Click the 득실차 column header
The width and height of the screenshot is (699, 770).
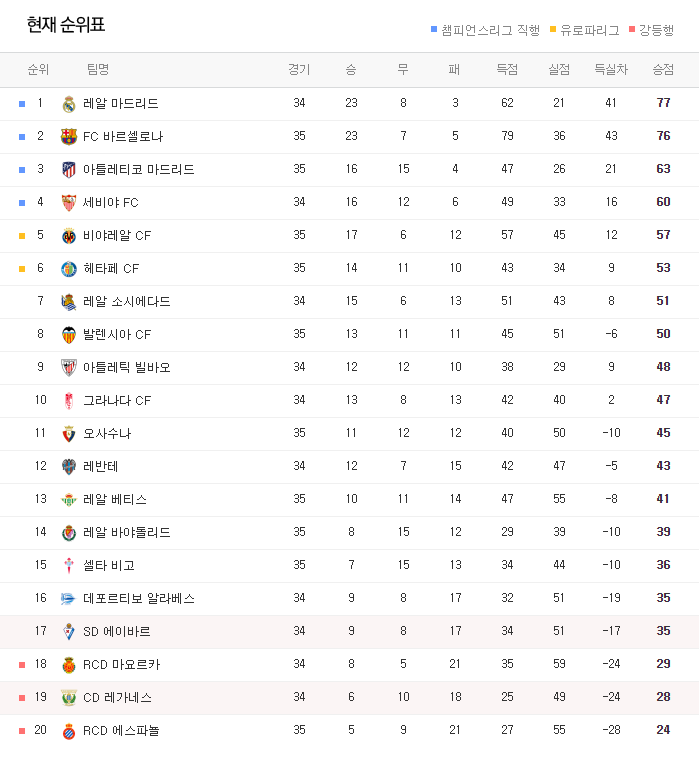(611, 70)
